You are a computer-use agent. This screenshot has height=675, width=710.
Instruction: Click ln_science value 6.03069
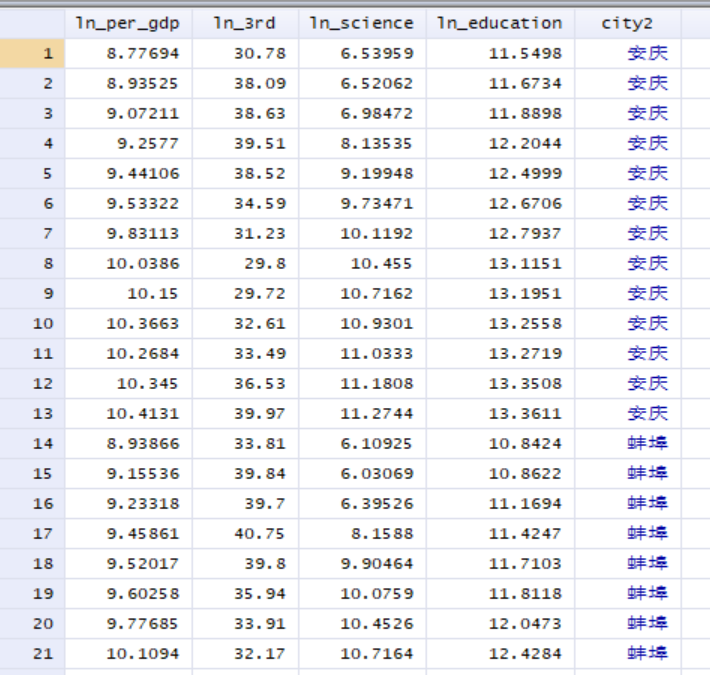click(x=377, y=474)
